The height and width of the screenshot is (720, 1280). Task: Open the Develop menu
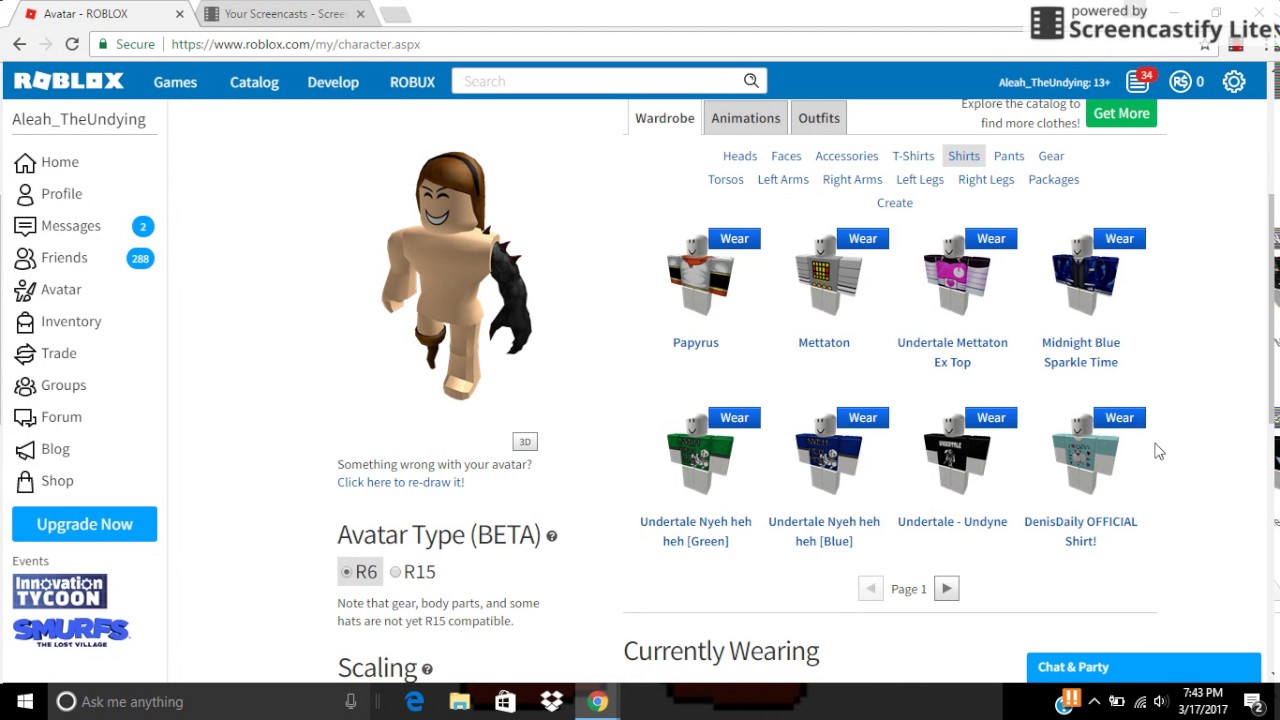[x=333, y=82]
